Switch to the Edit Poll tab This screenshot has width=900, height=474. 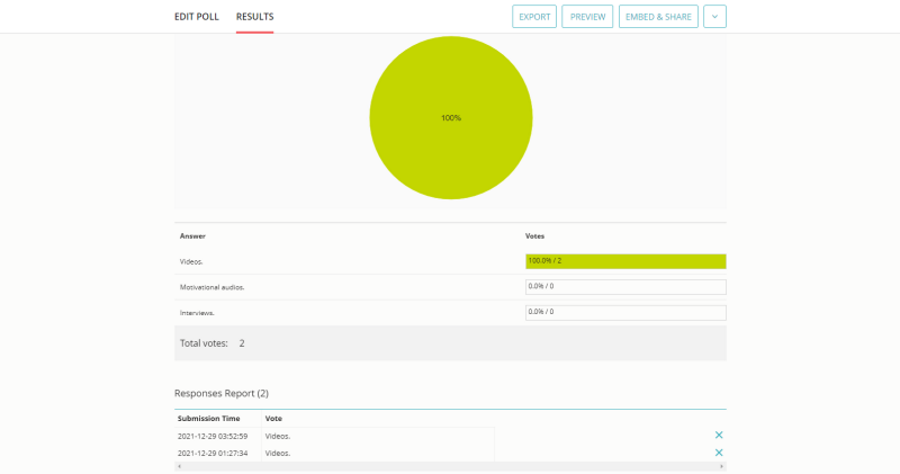[196, 17]
